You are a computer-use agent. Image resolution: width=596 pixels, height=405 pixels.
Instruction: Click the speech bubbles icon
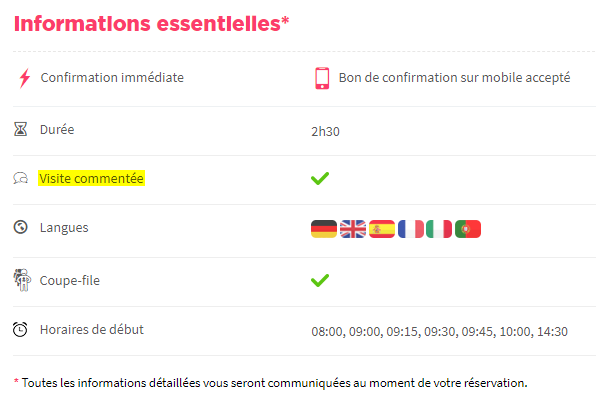(x=21, y=178)
